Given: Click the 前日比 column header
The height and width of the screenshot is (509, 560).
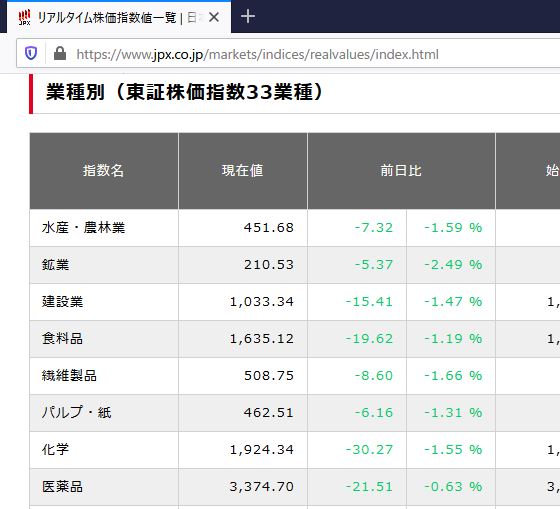Looking at the screenshot, I should click(401, 171).
